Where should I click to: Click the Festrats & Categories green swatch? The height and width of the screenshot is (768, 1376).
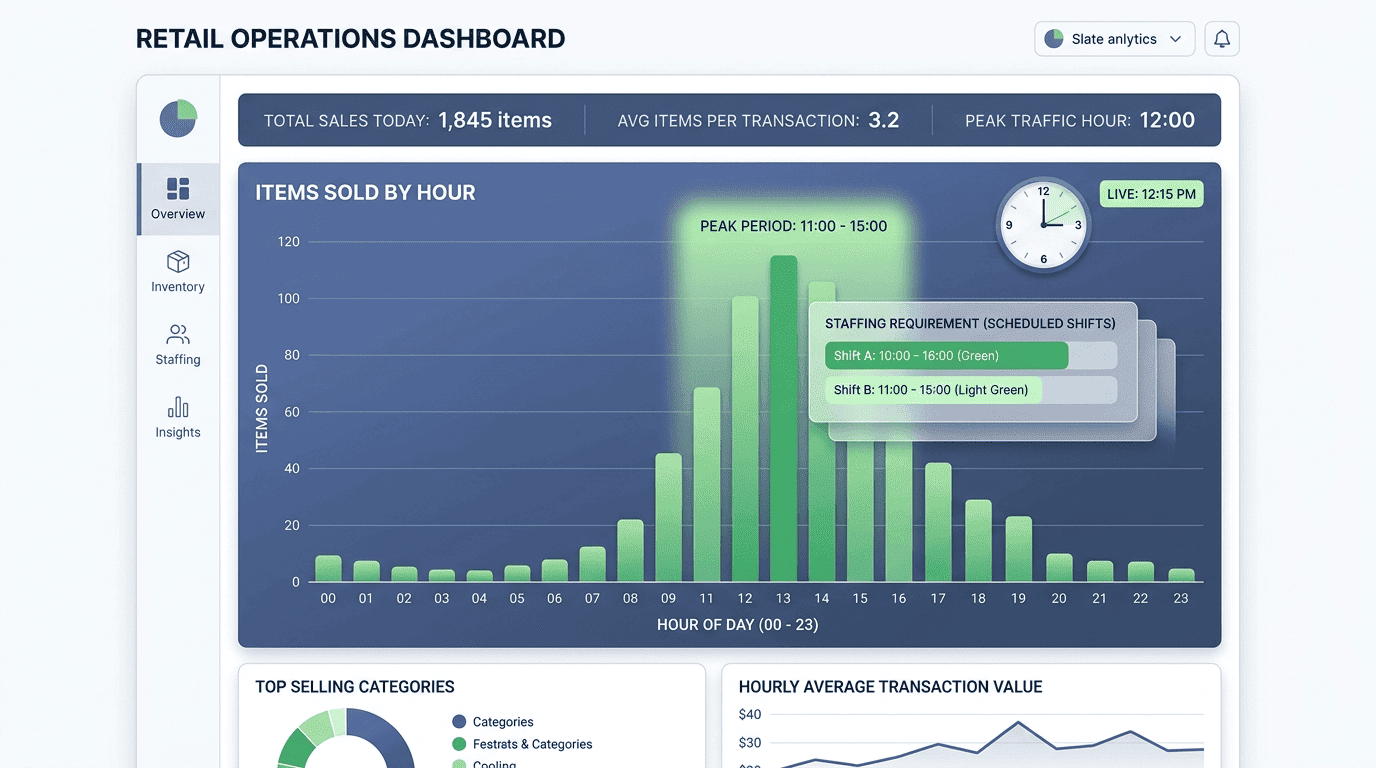point(459,744)
